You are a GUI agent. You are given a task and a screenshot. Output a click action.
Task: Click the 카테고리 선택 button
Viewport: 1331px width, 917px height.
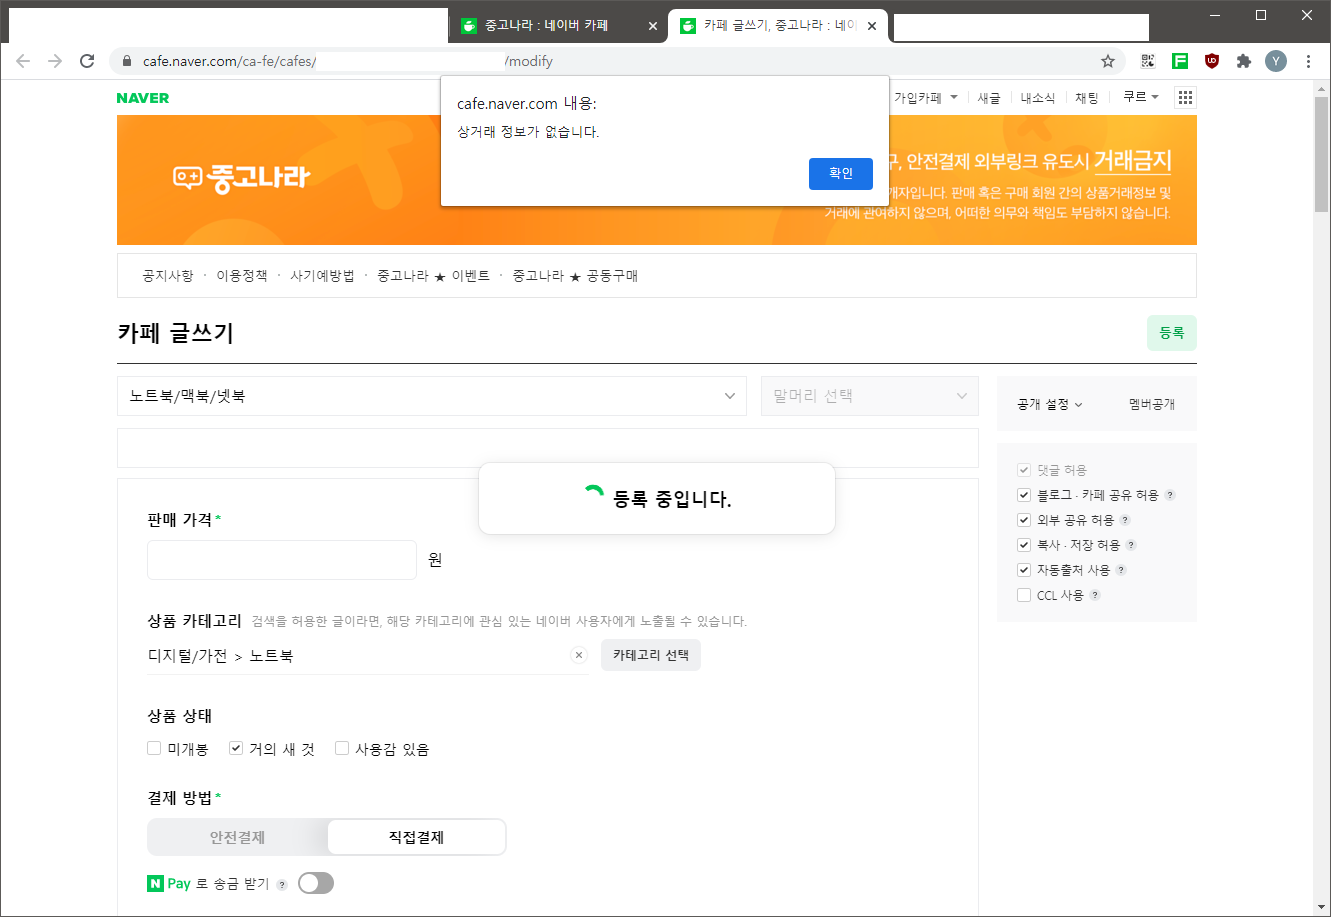pos(651,656)
